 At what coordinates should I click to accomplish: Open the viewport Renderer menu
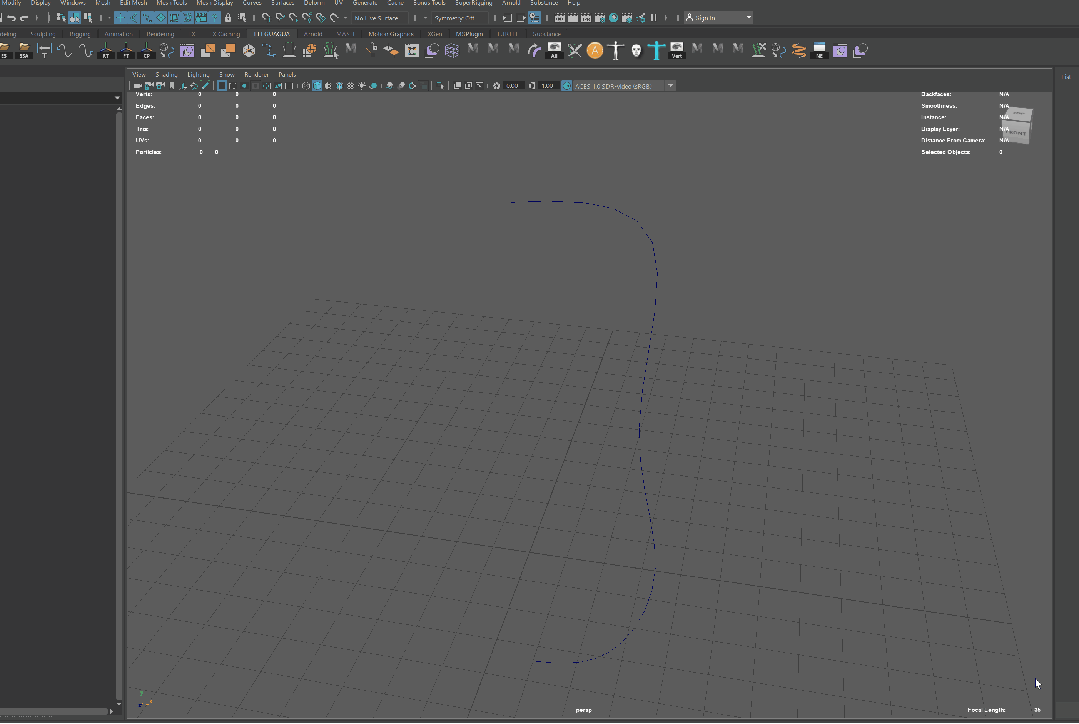(x=257, y=74)
